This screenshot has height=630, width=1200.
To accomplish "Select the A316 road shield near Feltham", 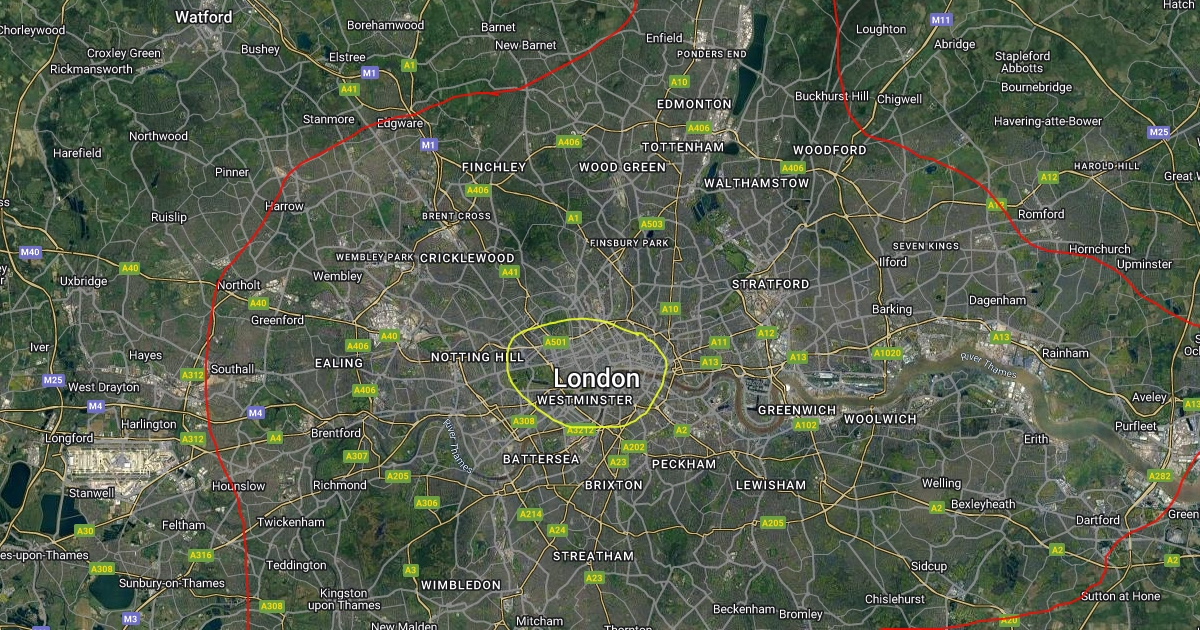I will (x=201, y=555).
